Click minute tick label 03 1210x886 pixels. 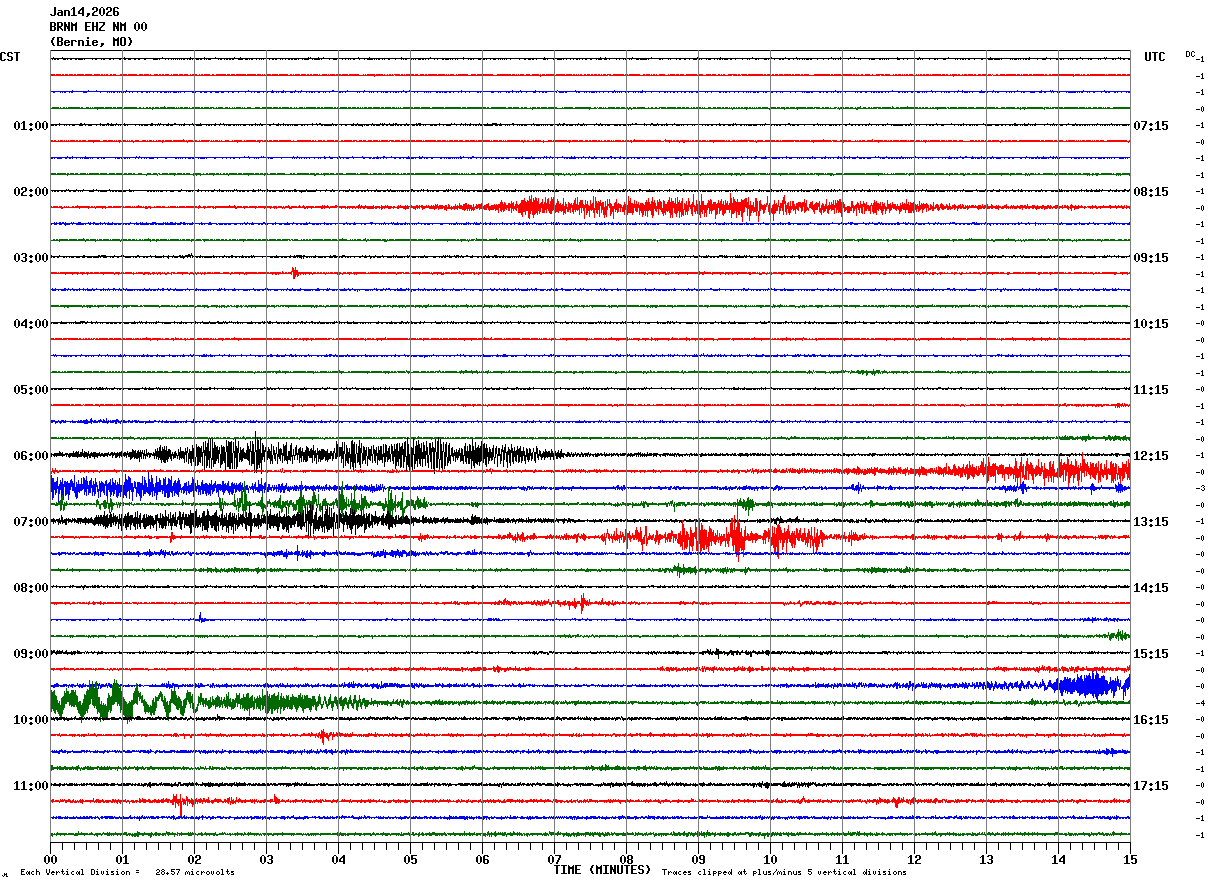click(266, 859)
